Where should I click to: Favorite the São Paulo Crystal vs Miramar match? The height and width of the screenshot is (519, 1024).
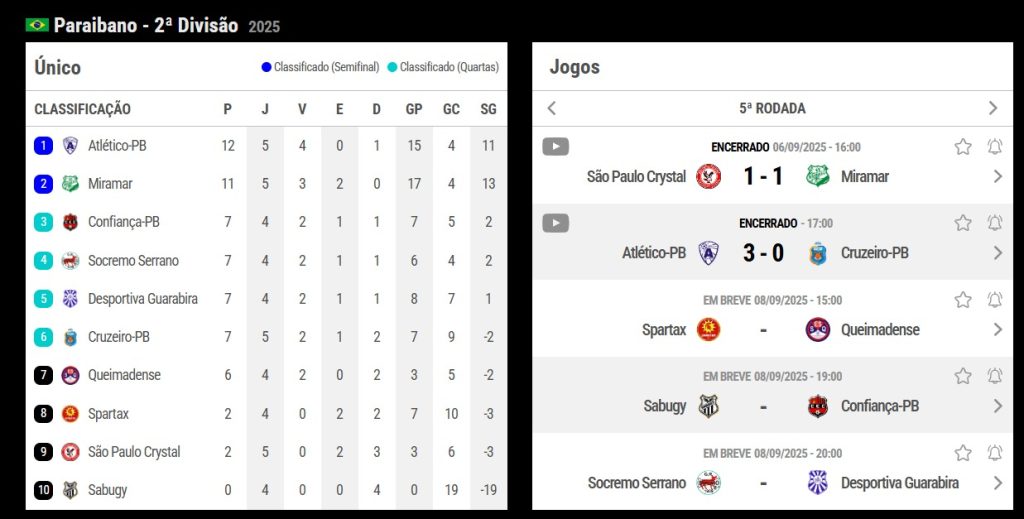pos(963,147)
